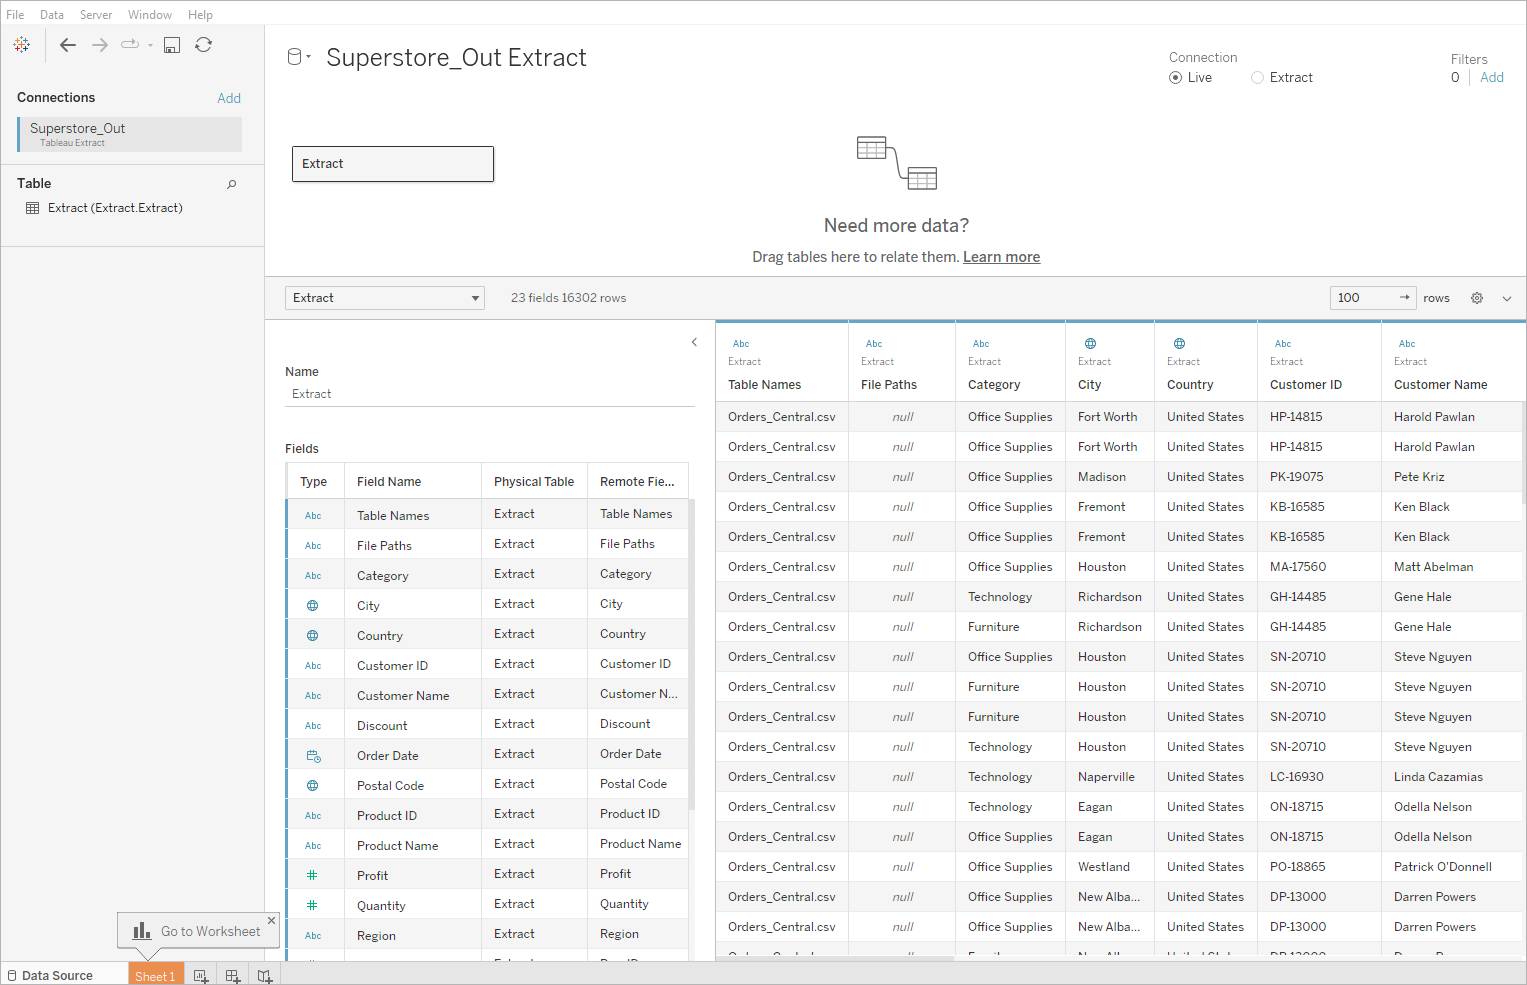The height and width of the screenshot is (985, 1527).
Task: Change Category column Abc data type
Action: point(981,343)
